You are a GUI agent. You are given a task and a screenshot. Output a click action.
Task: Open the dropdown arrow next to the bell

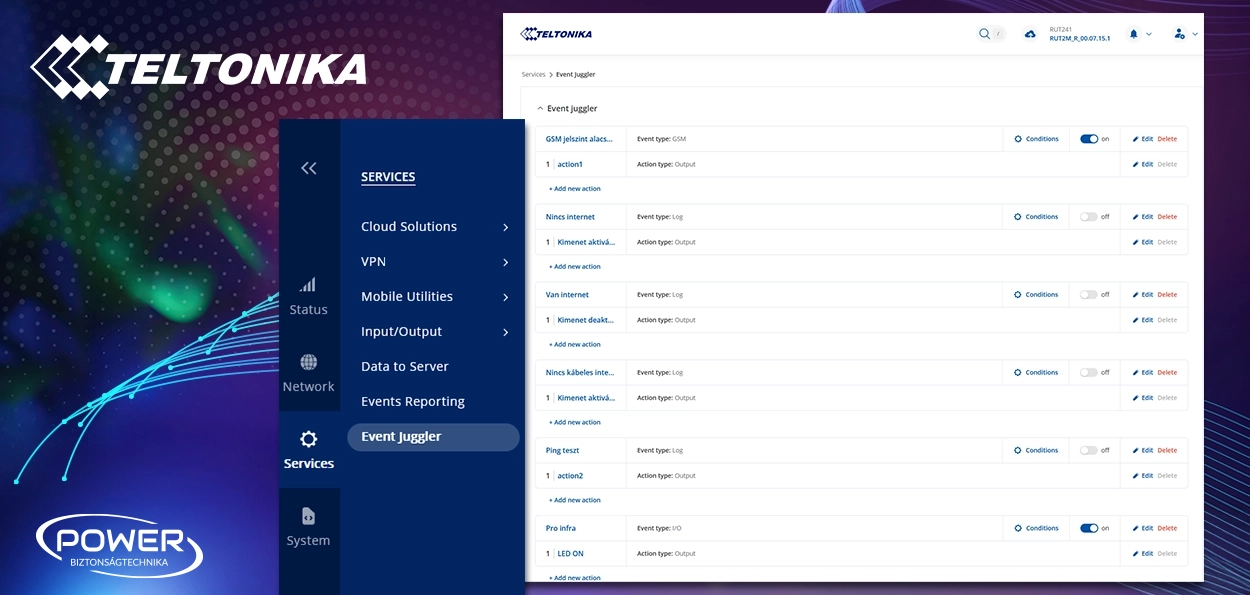[1149, 34]
